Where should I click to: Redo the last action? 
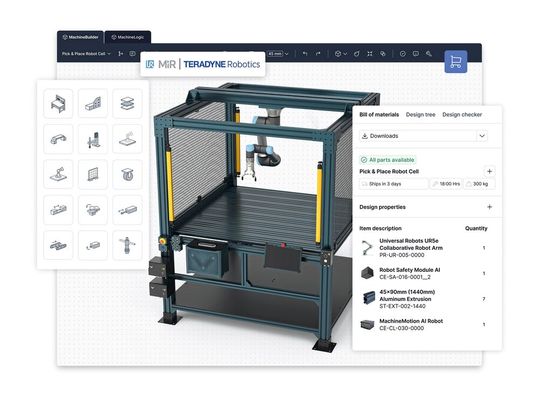click(318, 54)
